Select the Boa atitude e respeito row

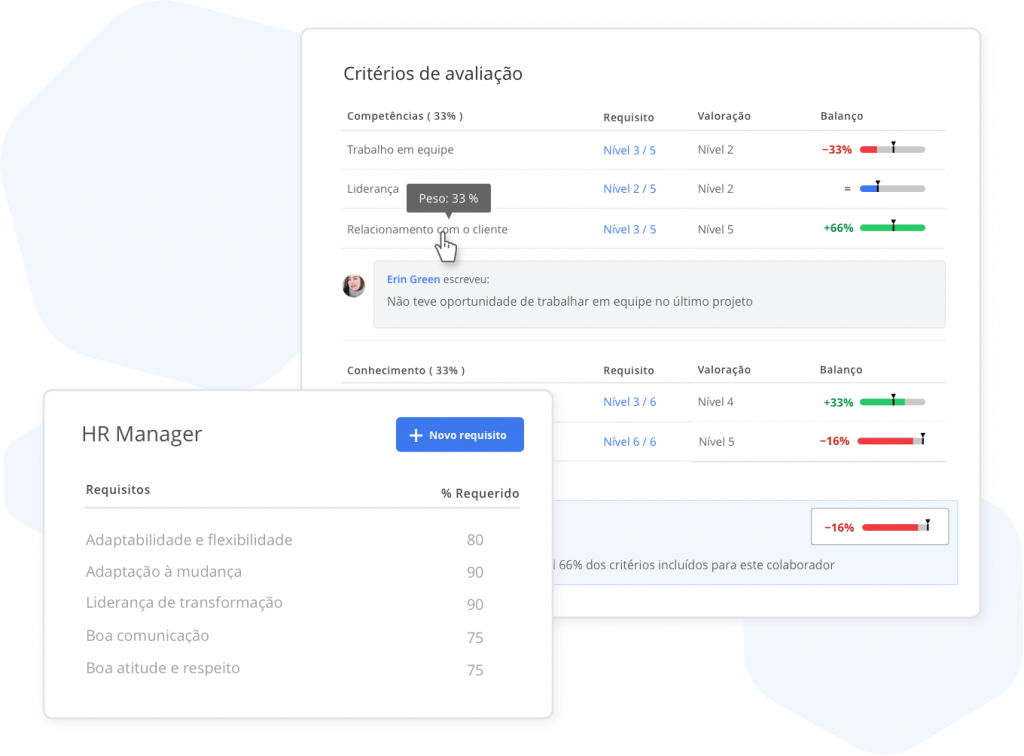[163, 668]
